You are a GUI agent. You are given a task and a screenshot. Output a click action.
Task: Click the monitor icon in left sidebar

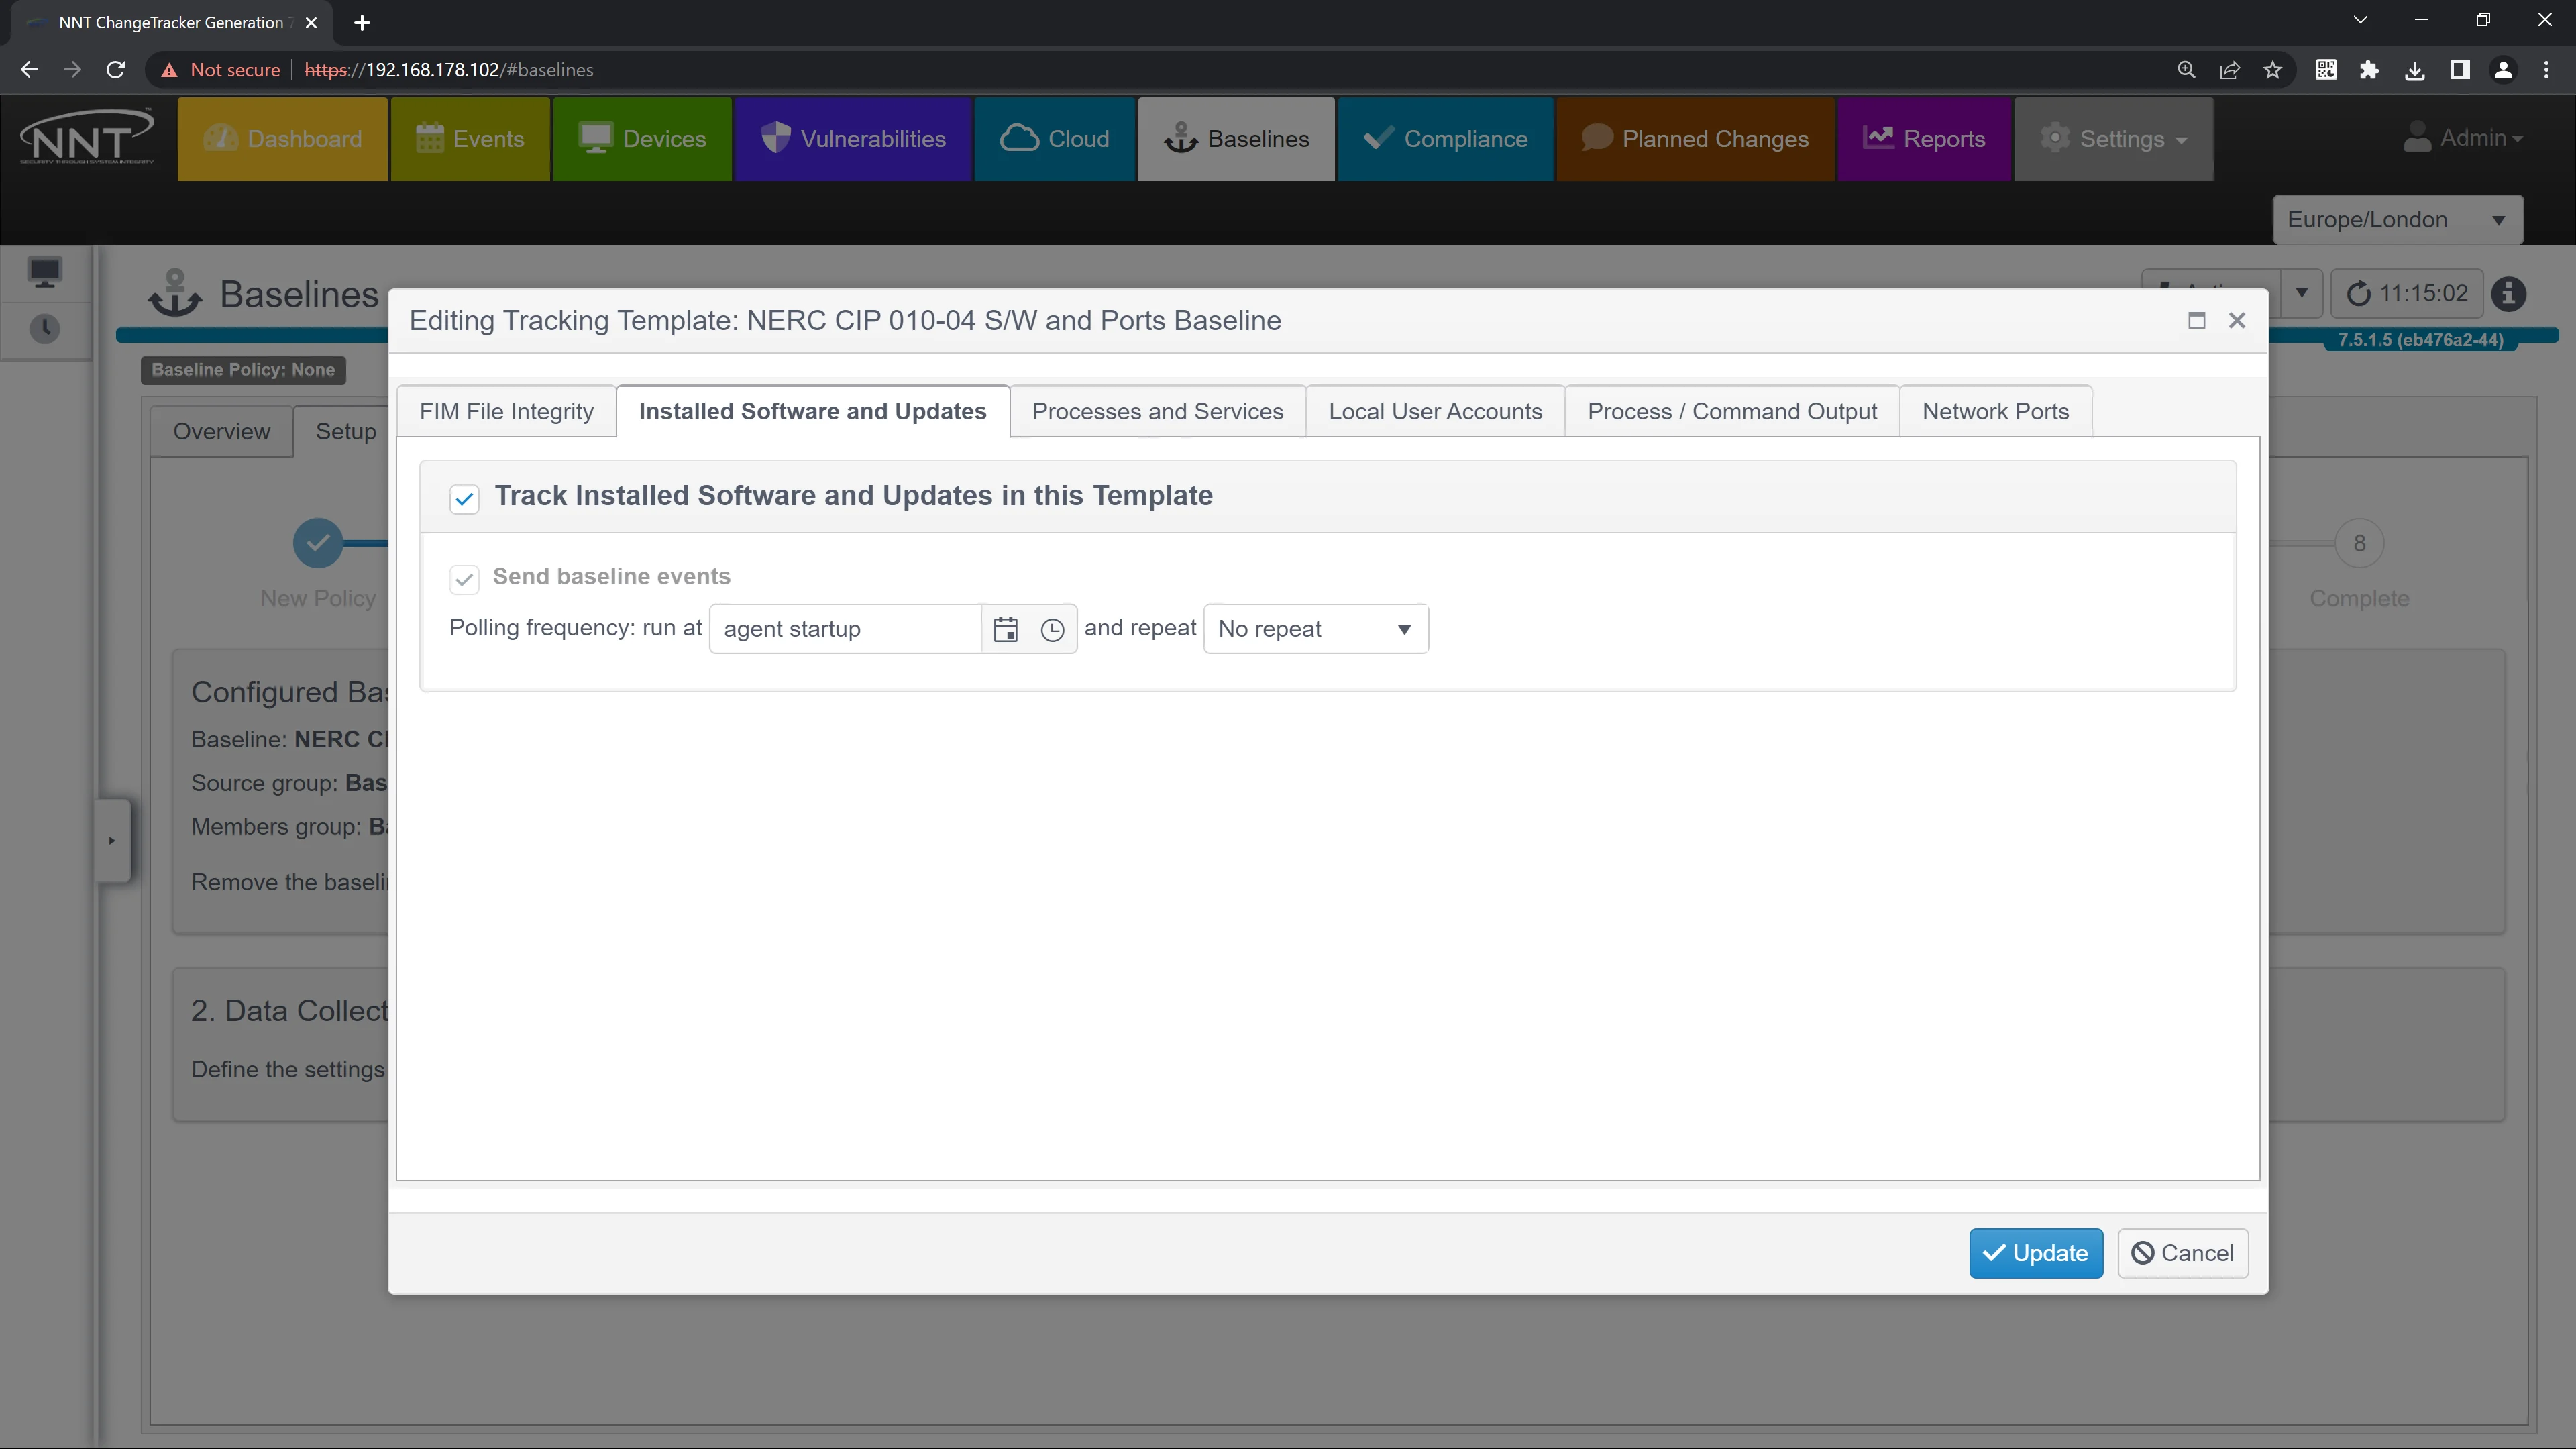tap(45, 272)
